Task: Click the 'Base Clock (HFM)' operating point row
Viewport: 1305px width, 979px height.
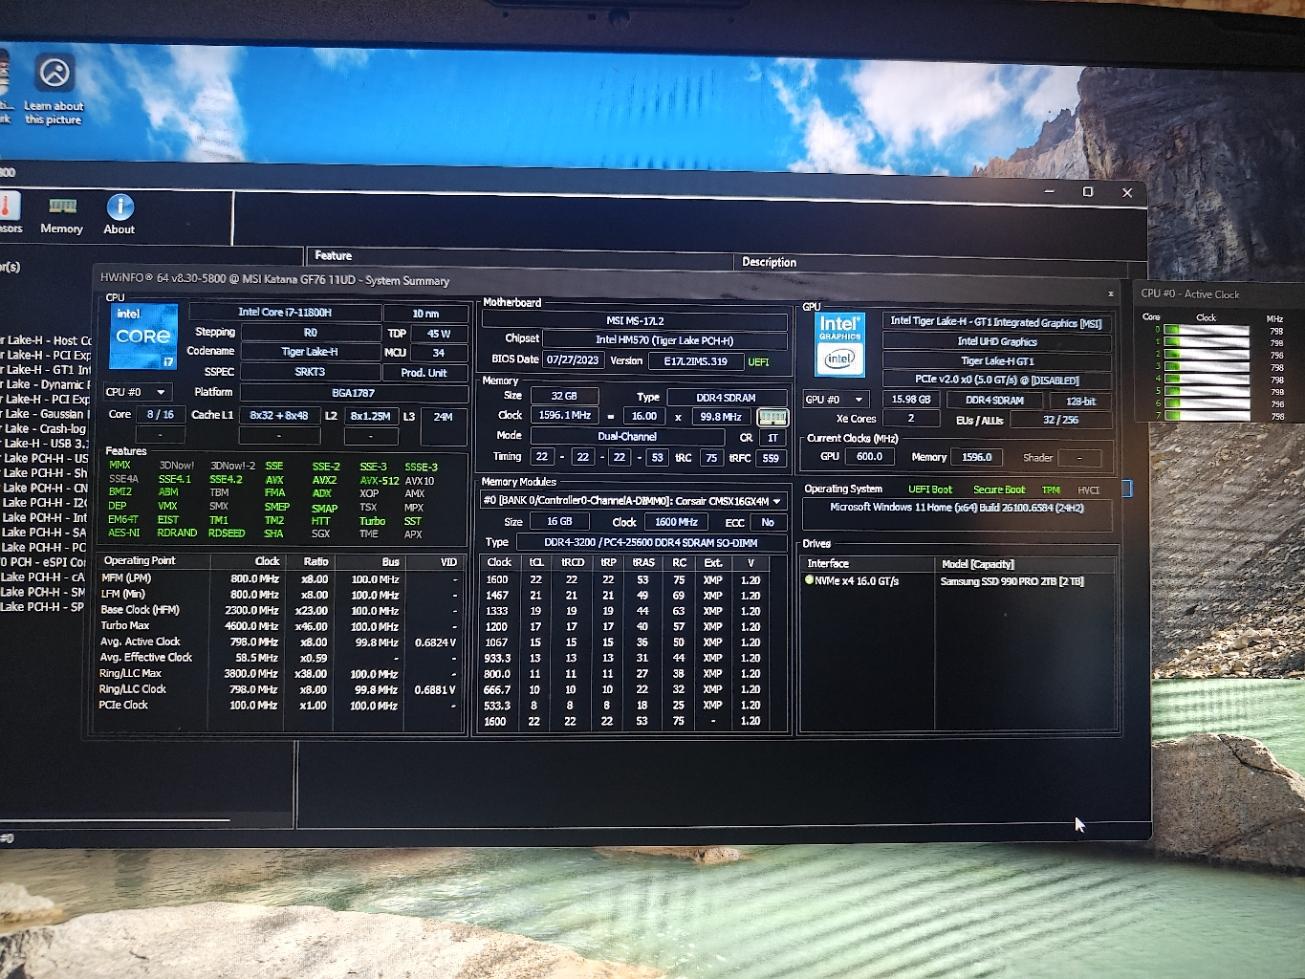Action: click(280, 610)
